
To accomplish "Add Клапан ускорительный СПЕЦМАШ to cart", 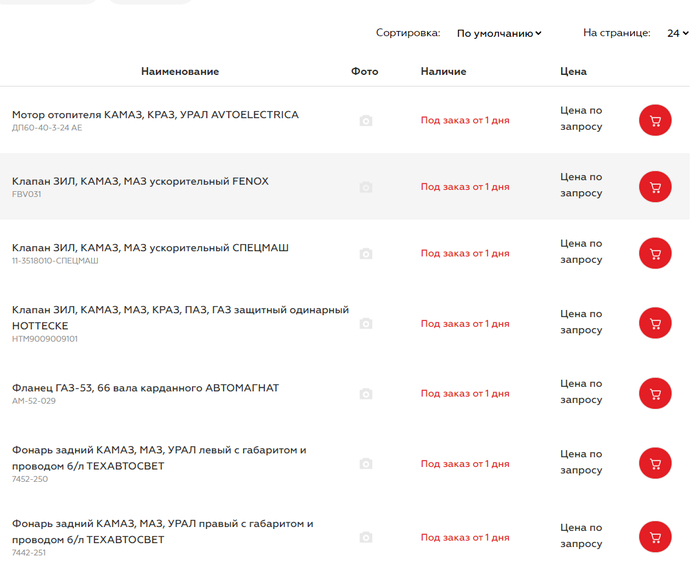I will (655, 253).
